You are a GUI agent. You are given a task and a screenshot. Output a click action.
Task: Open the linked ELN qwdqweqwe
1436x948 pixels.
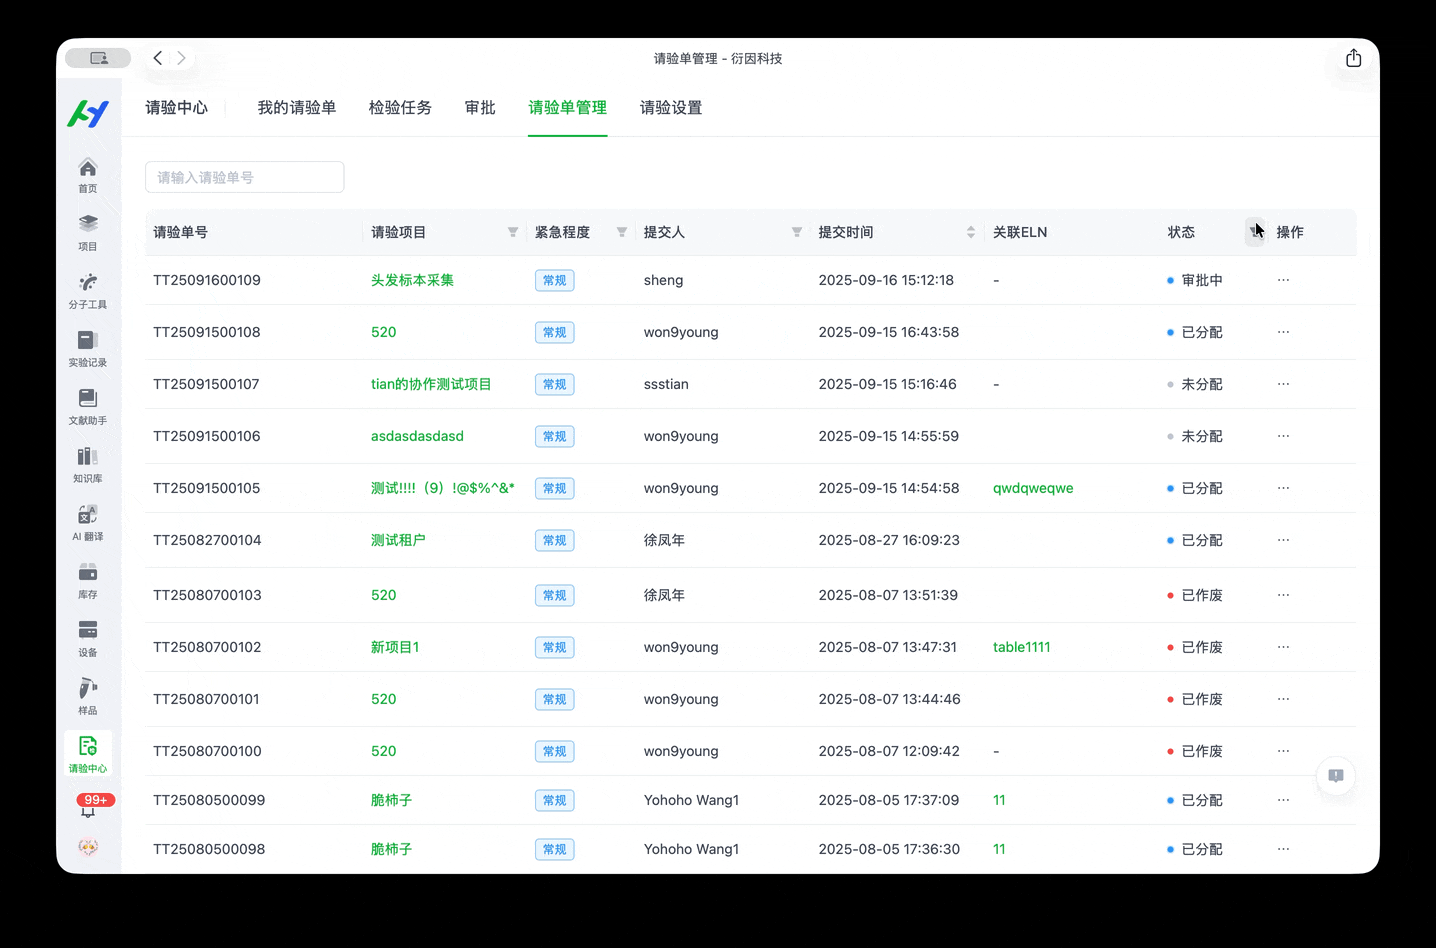[1032, 488]
